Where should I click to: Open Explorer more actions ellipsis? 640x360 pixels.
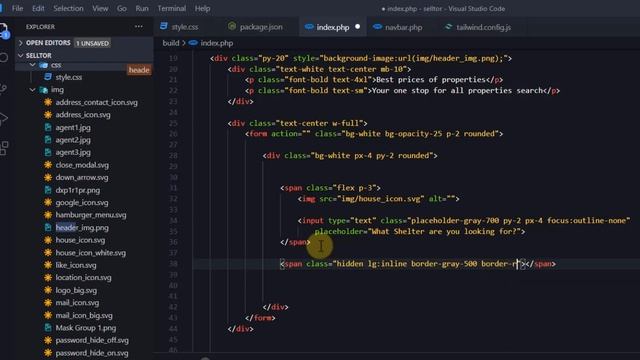click(x=139, y=27)
